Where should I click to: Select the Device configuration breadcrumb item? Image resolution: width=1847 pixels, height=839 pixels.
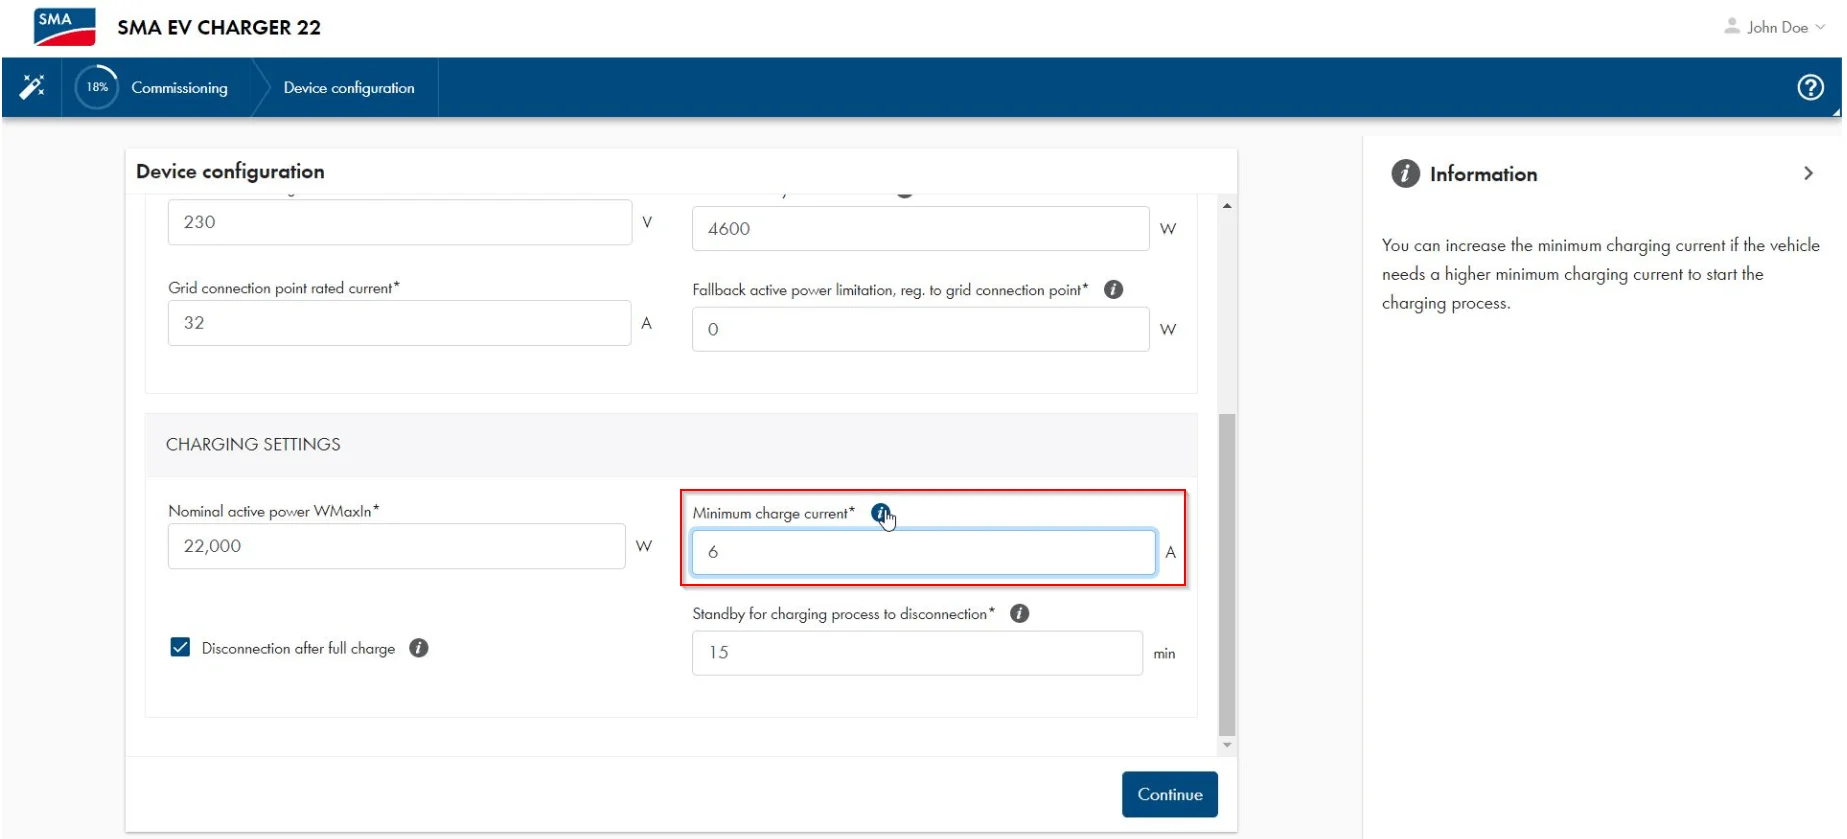(348, 88)
